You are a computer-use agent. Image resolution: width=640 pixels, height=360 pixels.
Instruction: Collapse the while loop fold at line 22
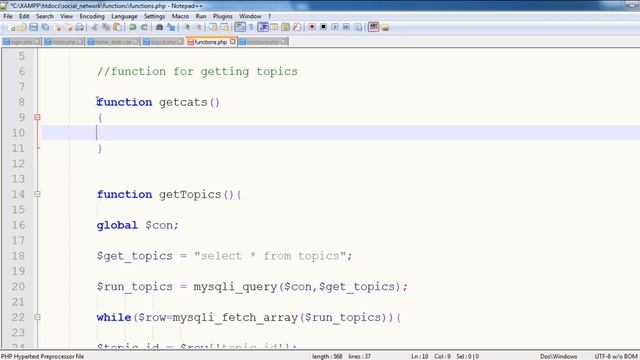[37, 317]
